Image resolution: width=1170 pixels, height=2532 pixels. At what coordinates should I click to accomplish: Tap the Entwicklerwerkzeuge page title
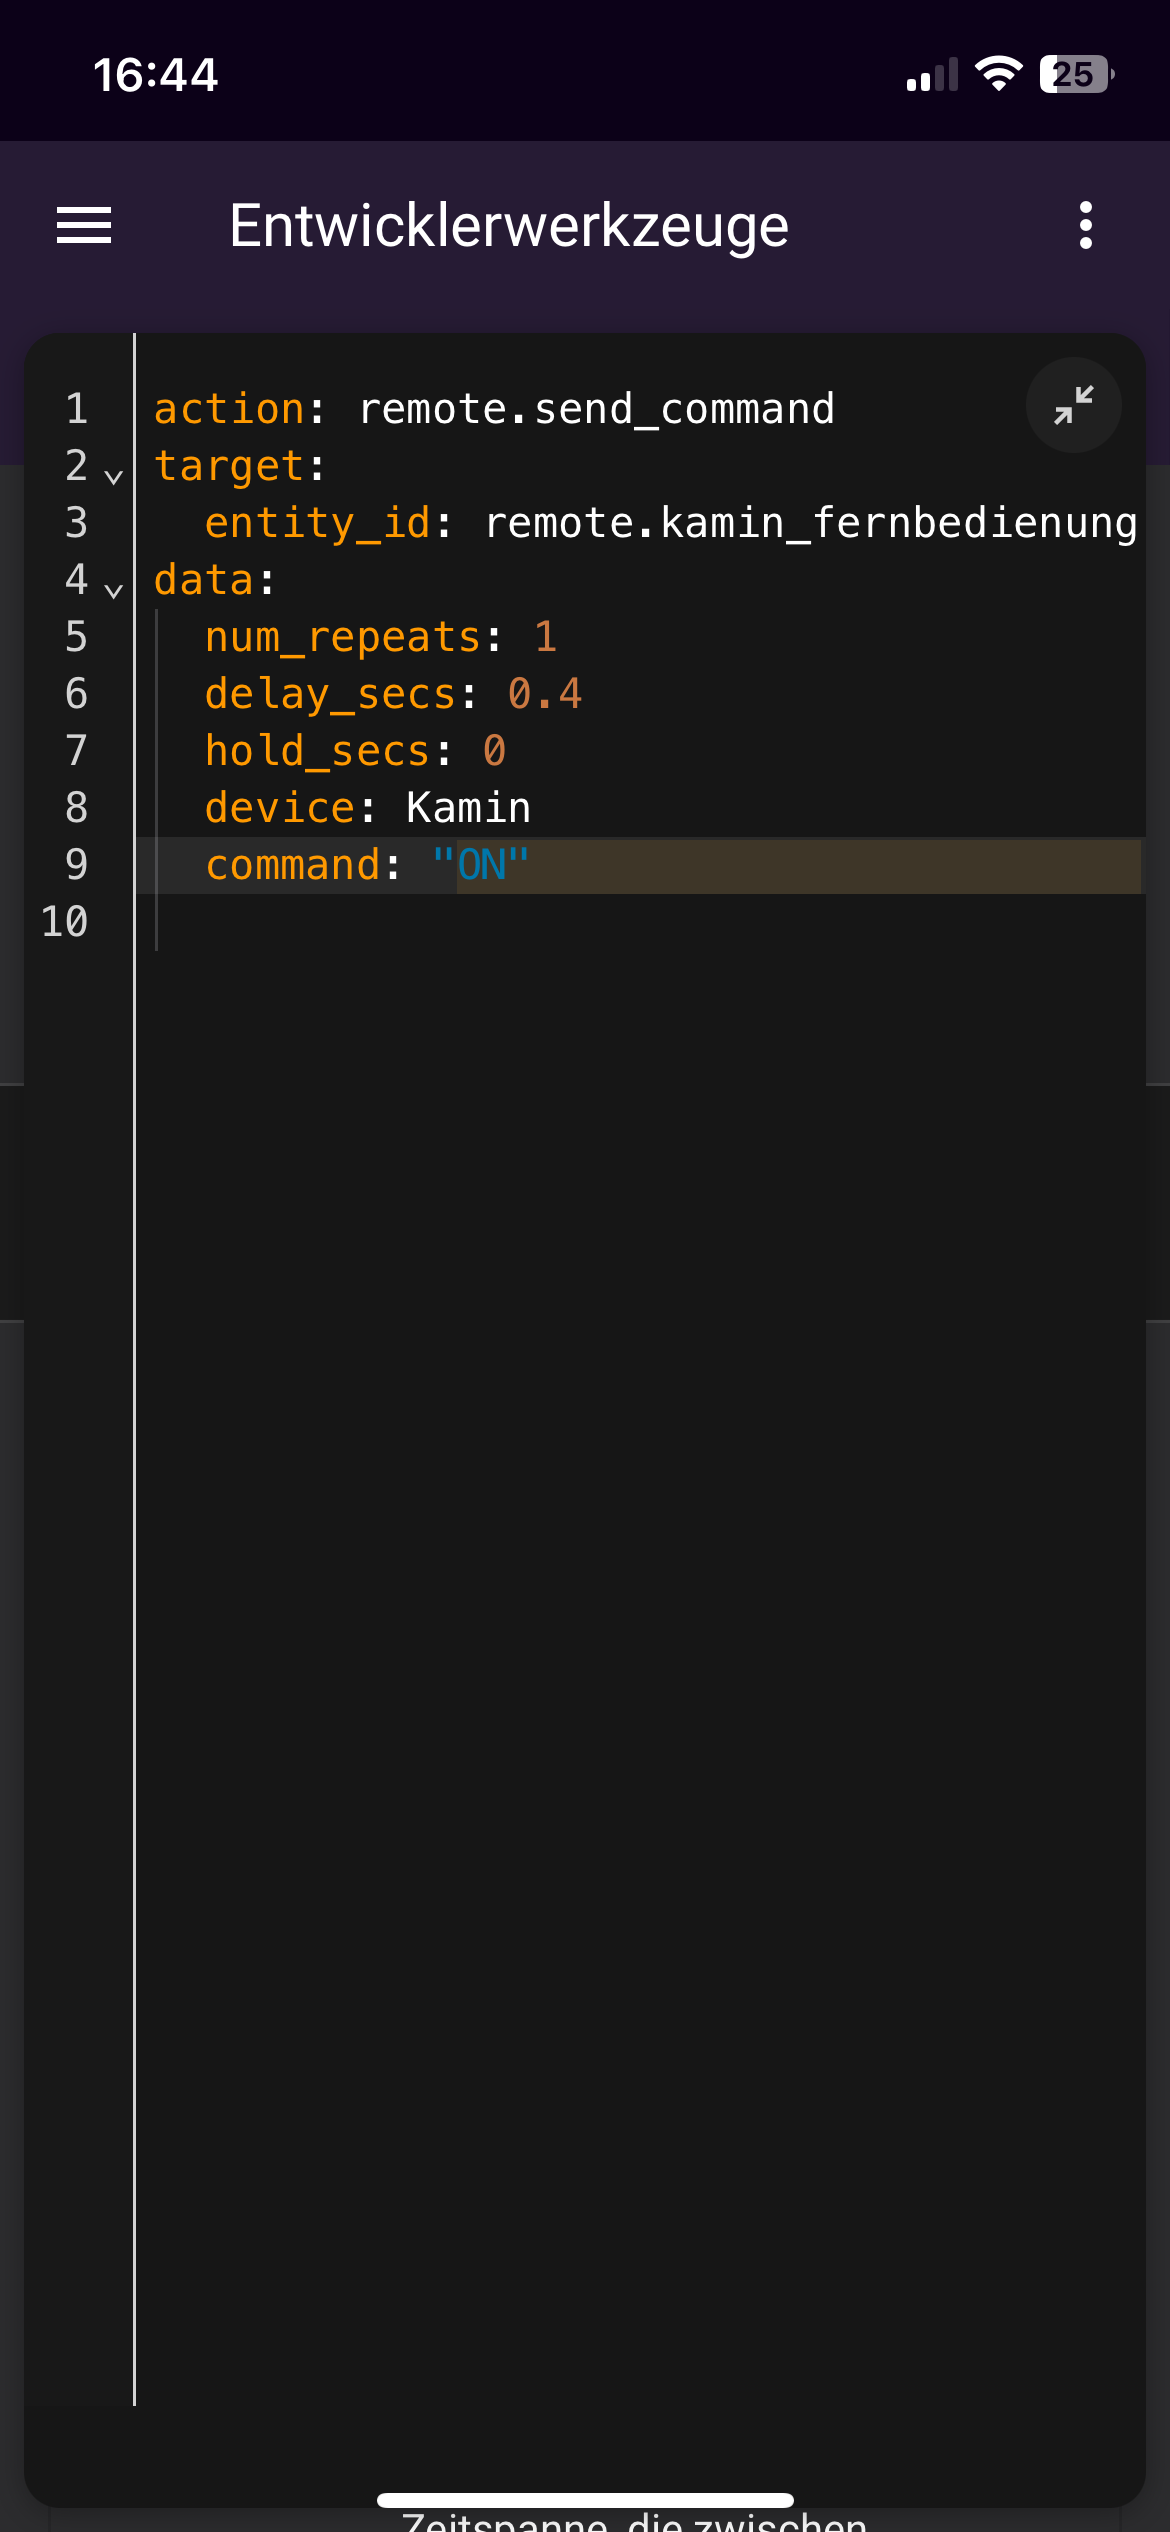pyautogui.click(x=509, y=226)
